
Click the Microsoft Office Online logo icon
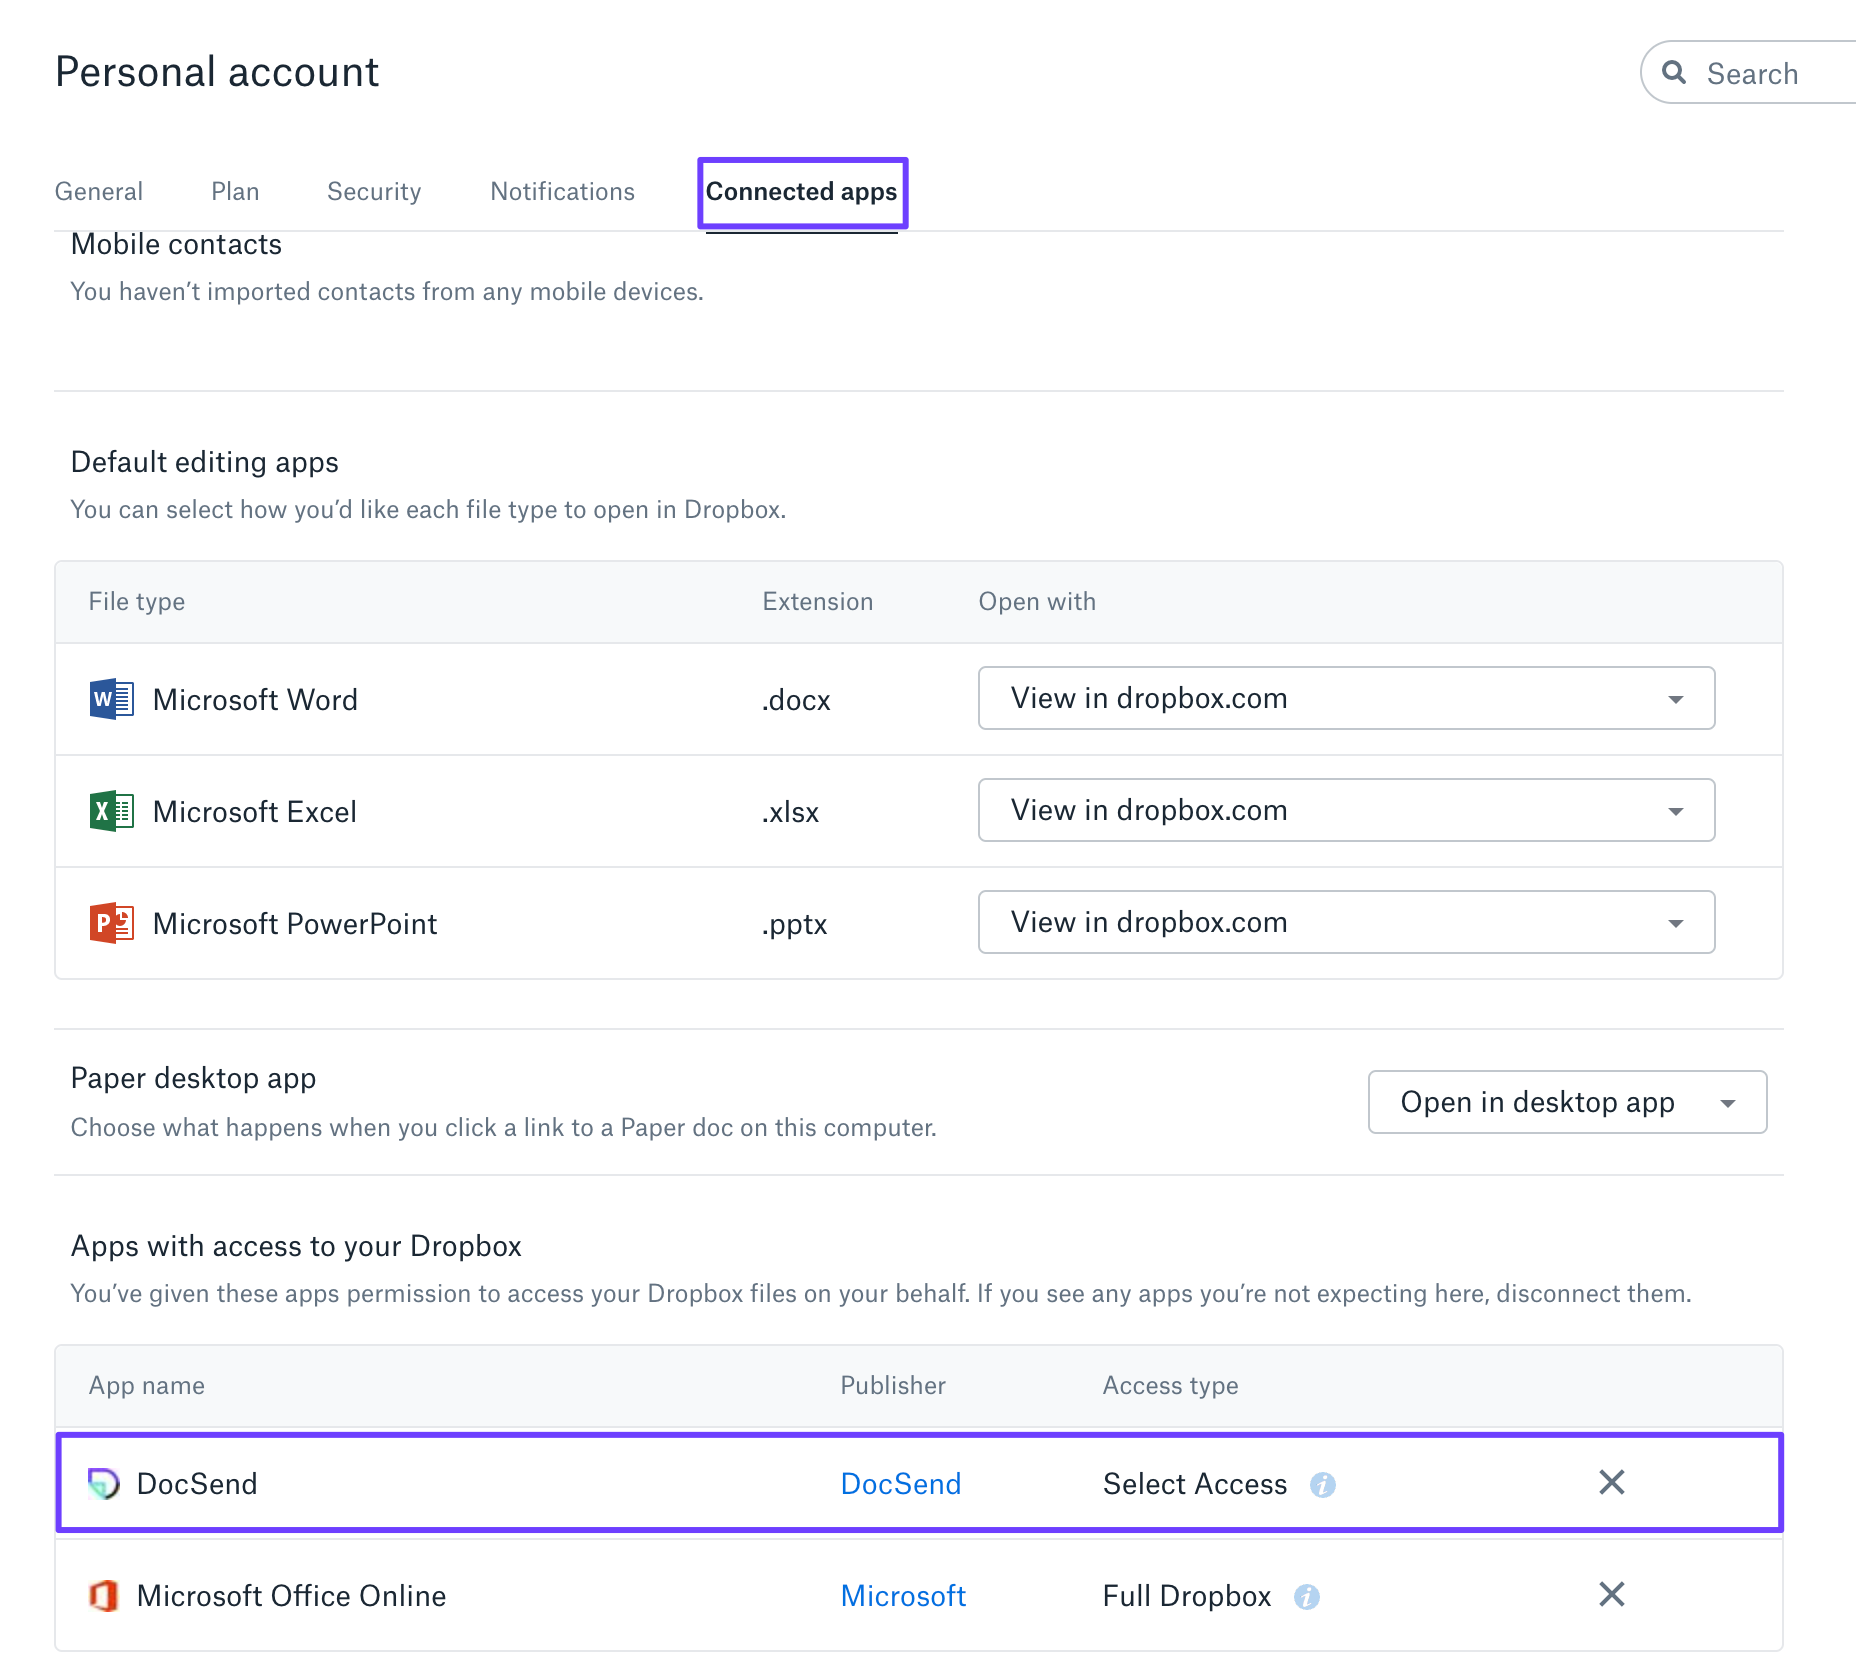[x=103, y=1595]
